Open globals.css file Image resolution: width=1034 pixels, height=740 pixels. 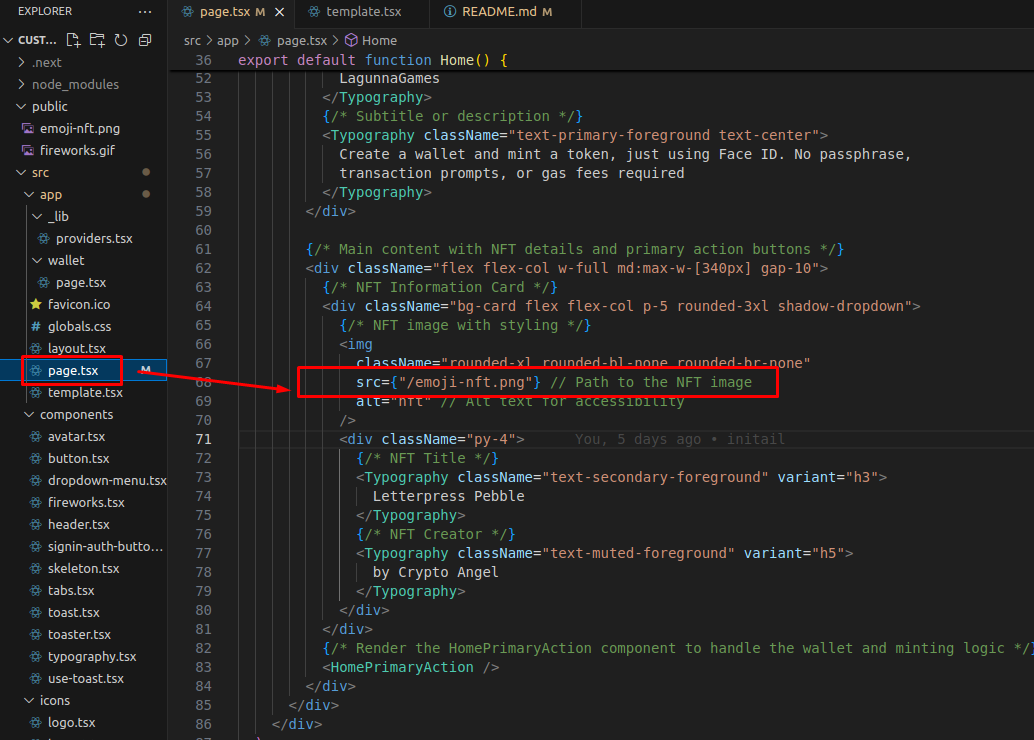click(83, 326)
